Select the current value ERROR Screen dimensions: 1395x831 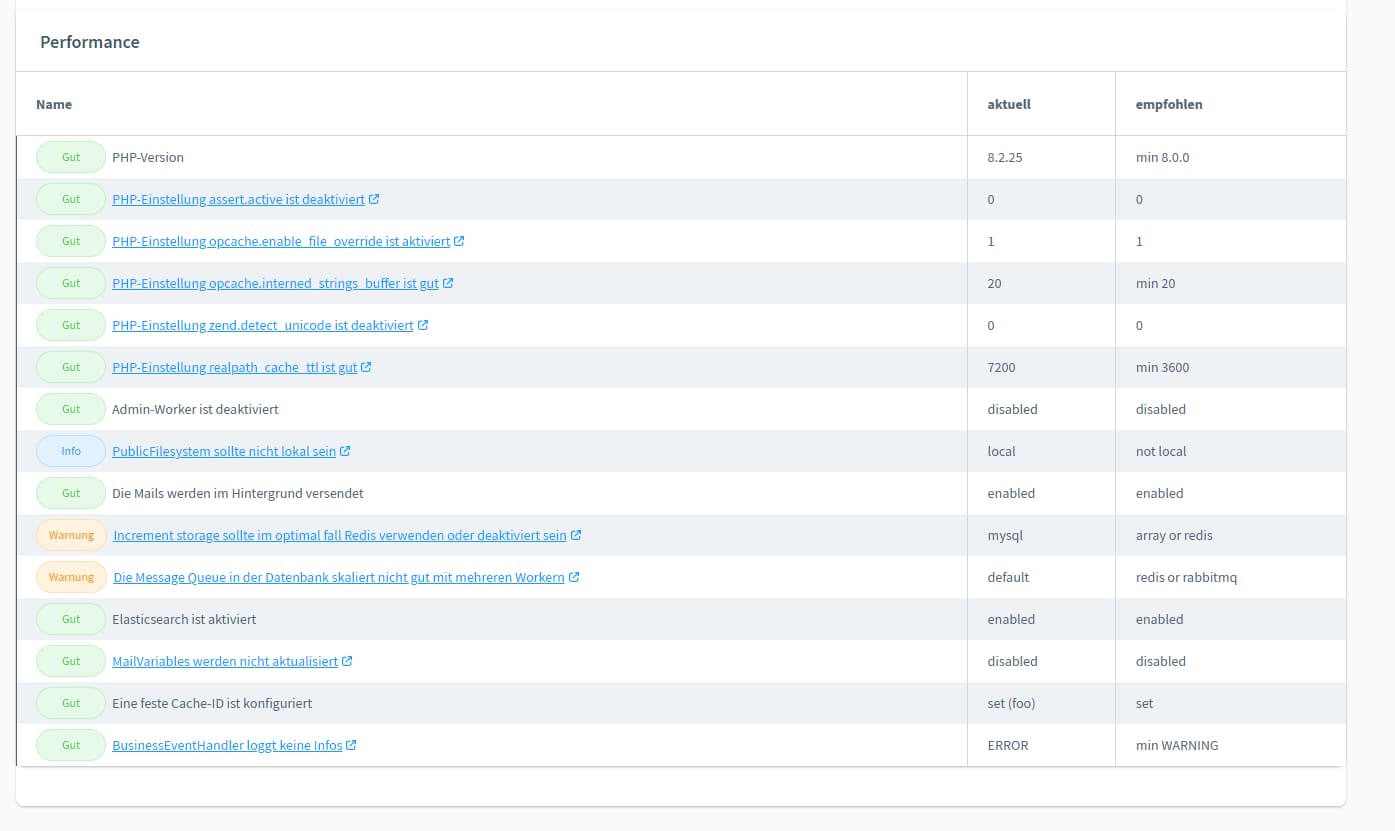pos(1008,745)
